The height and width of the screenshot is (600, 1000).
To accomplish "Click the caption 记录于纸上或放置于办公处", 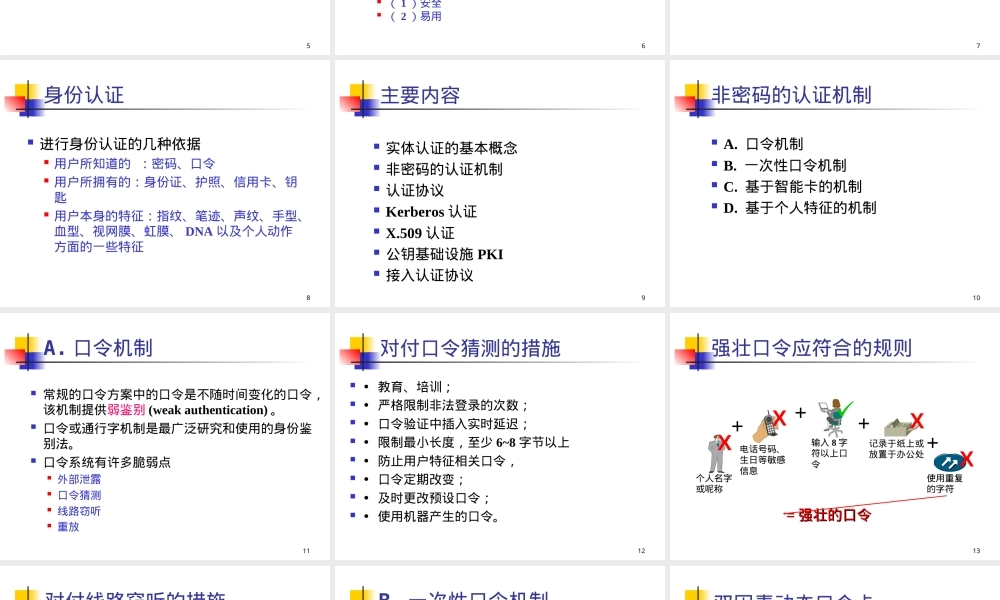I will (x=896, y=449).
